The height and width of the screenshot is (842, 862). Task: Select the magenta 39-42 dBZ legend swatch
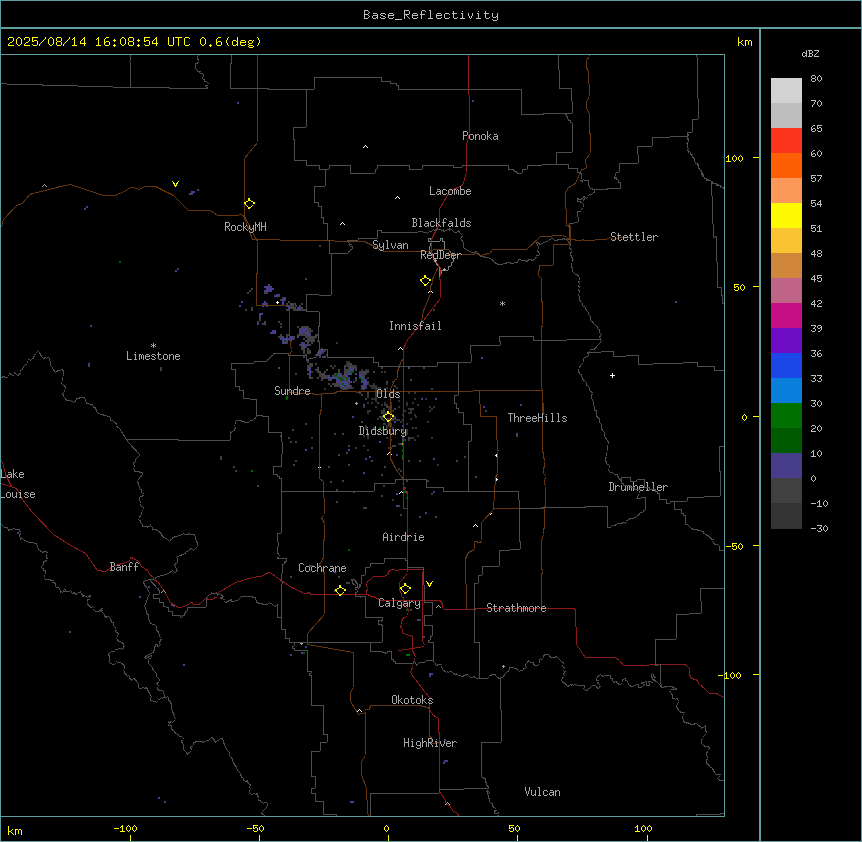click(x=786, y=315)
